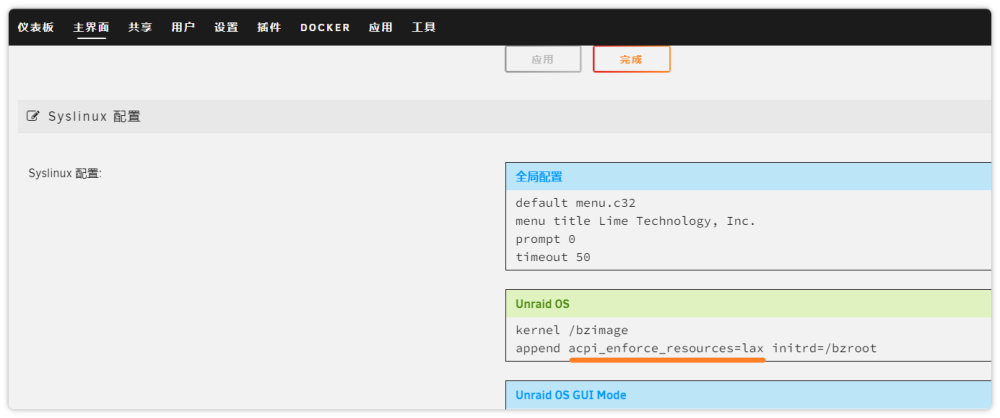Select the 全局配置 section header
The height and width of the screenshot is (418, 1000).
(748, 177)
